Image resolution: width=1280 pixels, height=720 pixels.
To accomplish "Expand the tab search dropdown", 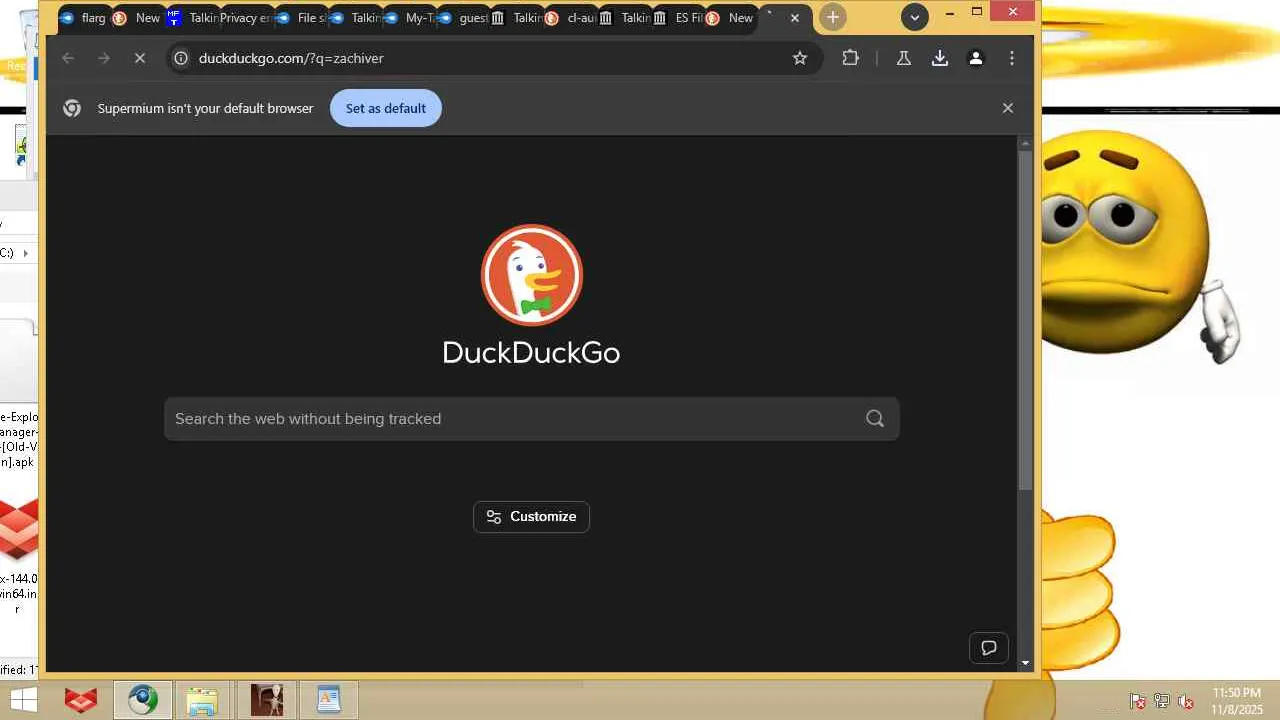I will coord(914,17).
